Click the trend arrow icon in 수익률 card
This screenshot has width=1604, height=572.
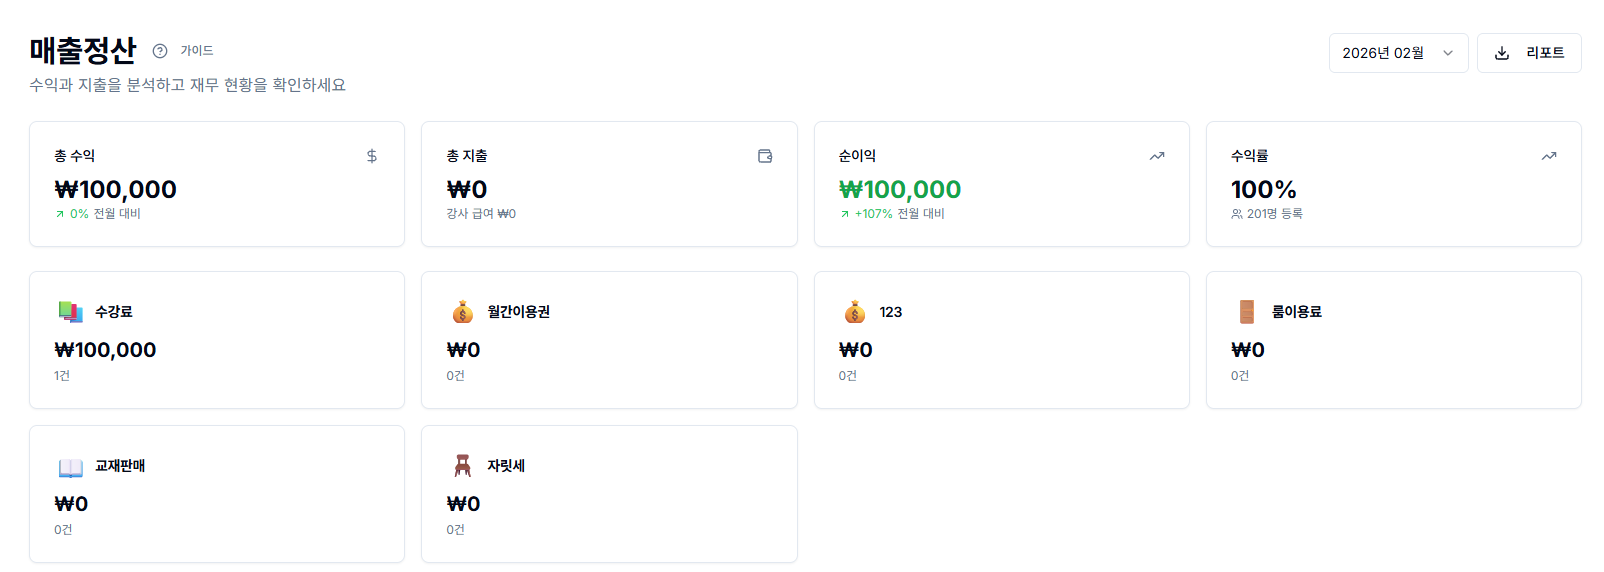1549,156
